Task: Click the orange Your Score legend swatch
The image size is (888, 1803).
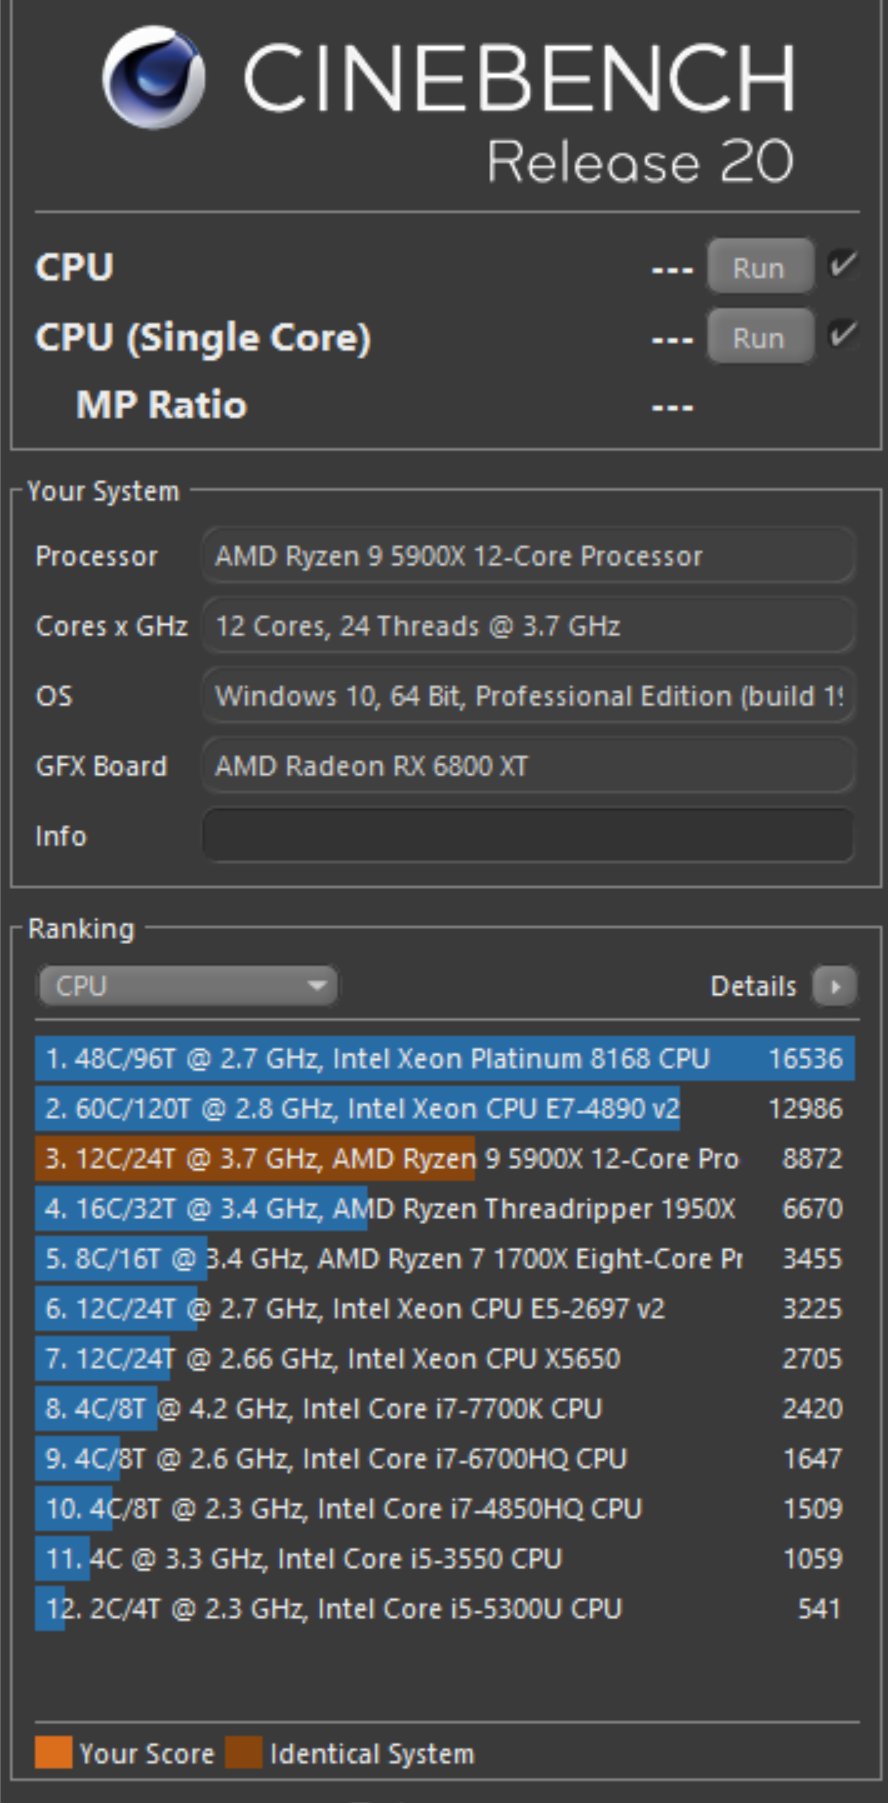Action: coord(53,1752)
